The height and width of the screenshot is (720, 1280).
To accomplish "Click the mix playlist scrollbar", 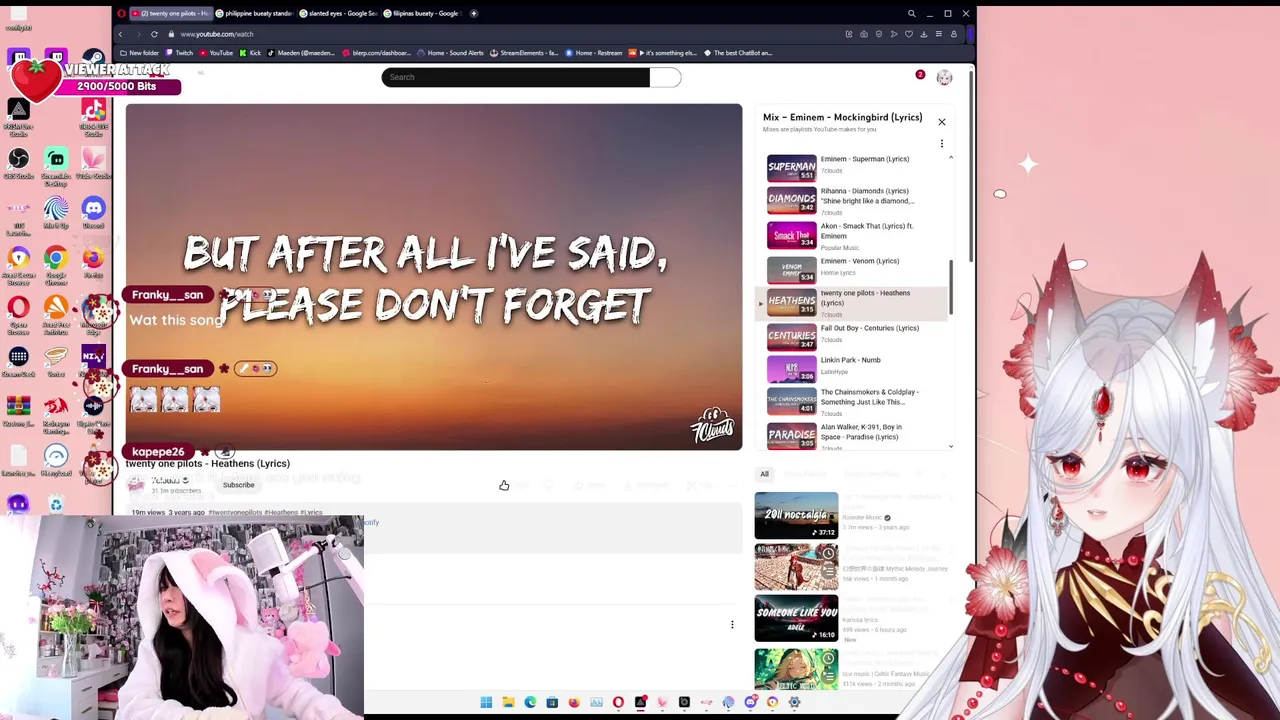I will pyautogui.click(x=951, y=286).
